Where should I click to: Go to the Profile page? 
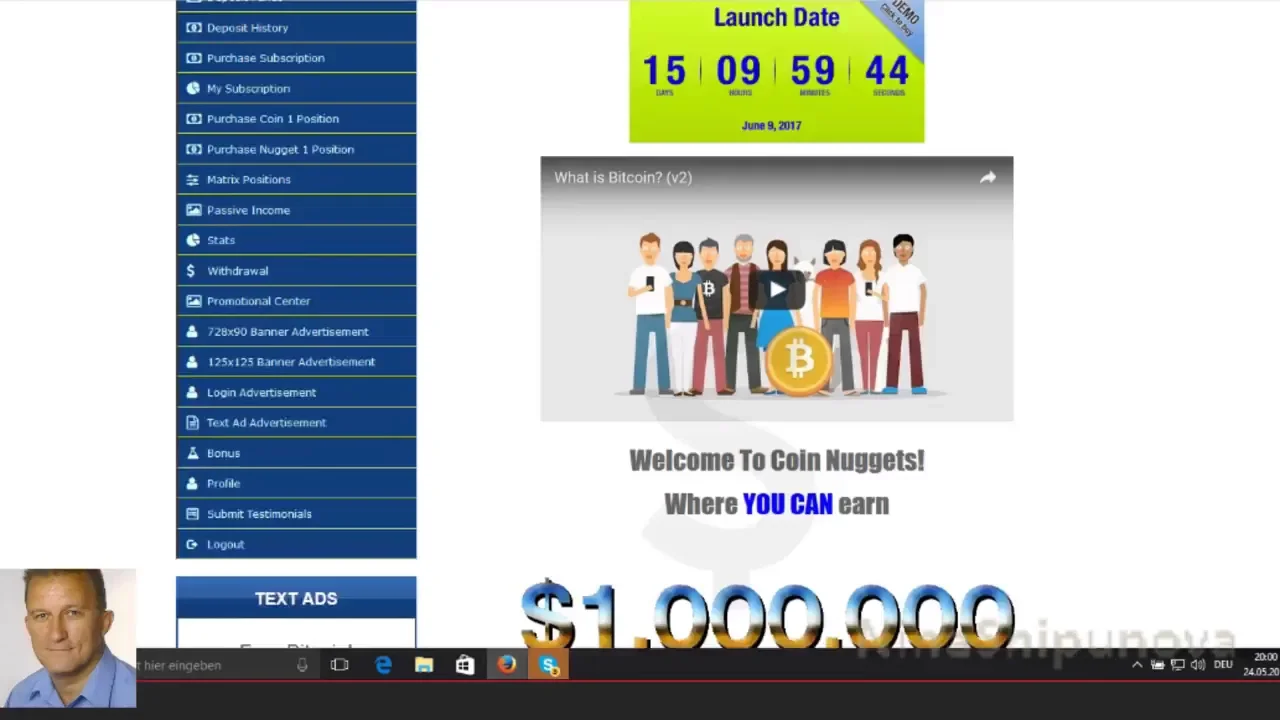coord(296,483)
